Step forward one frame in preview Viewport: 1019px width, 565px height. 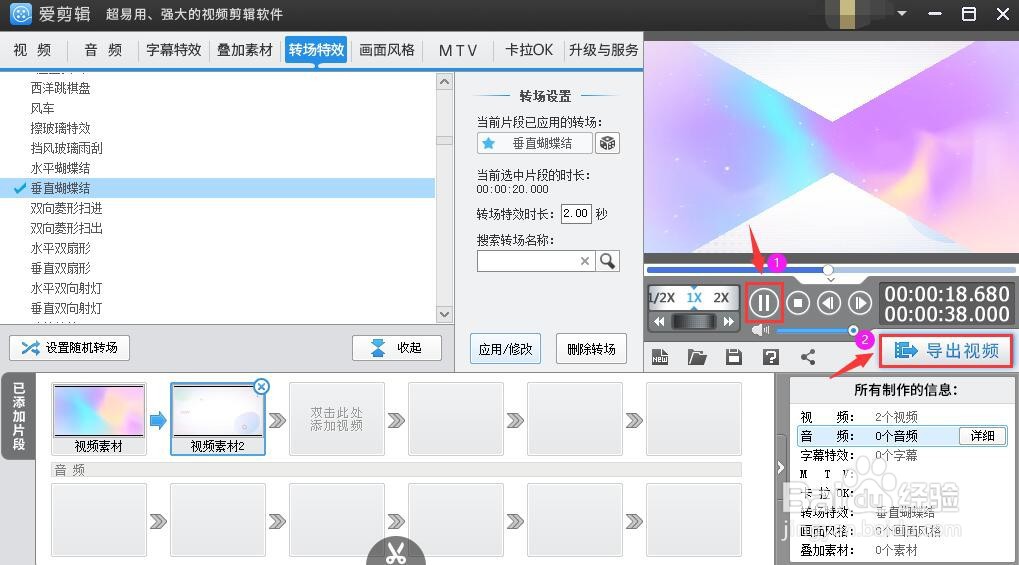860,303
